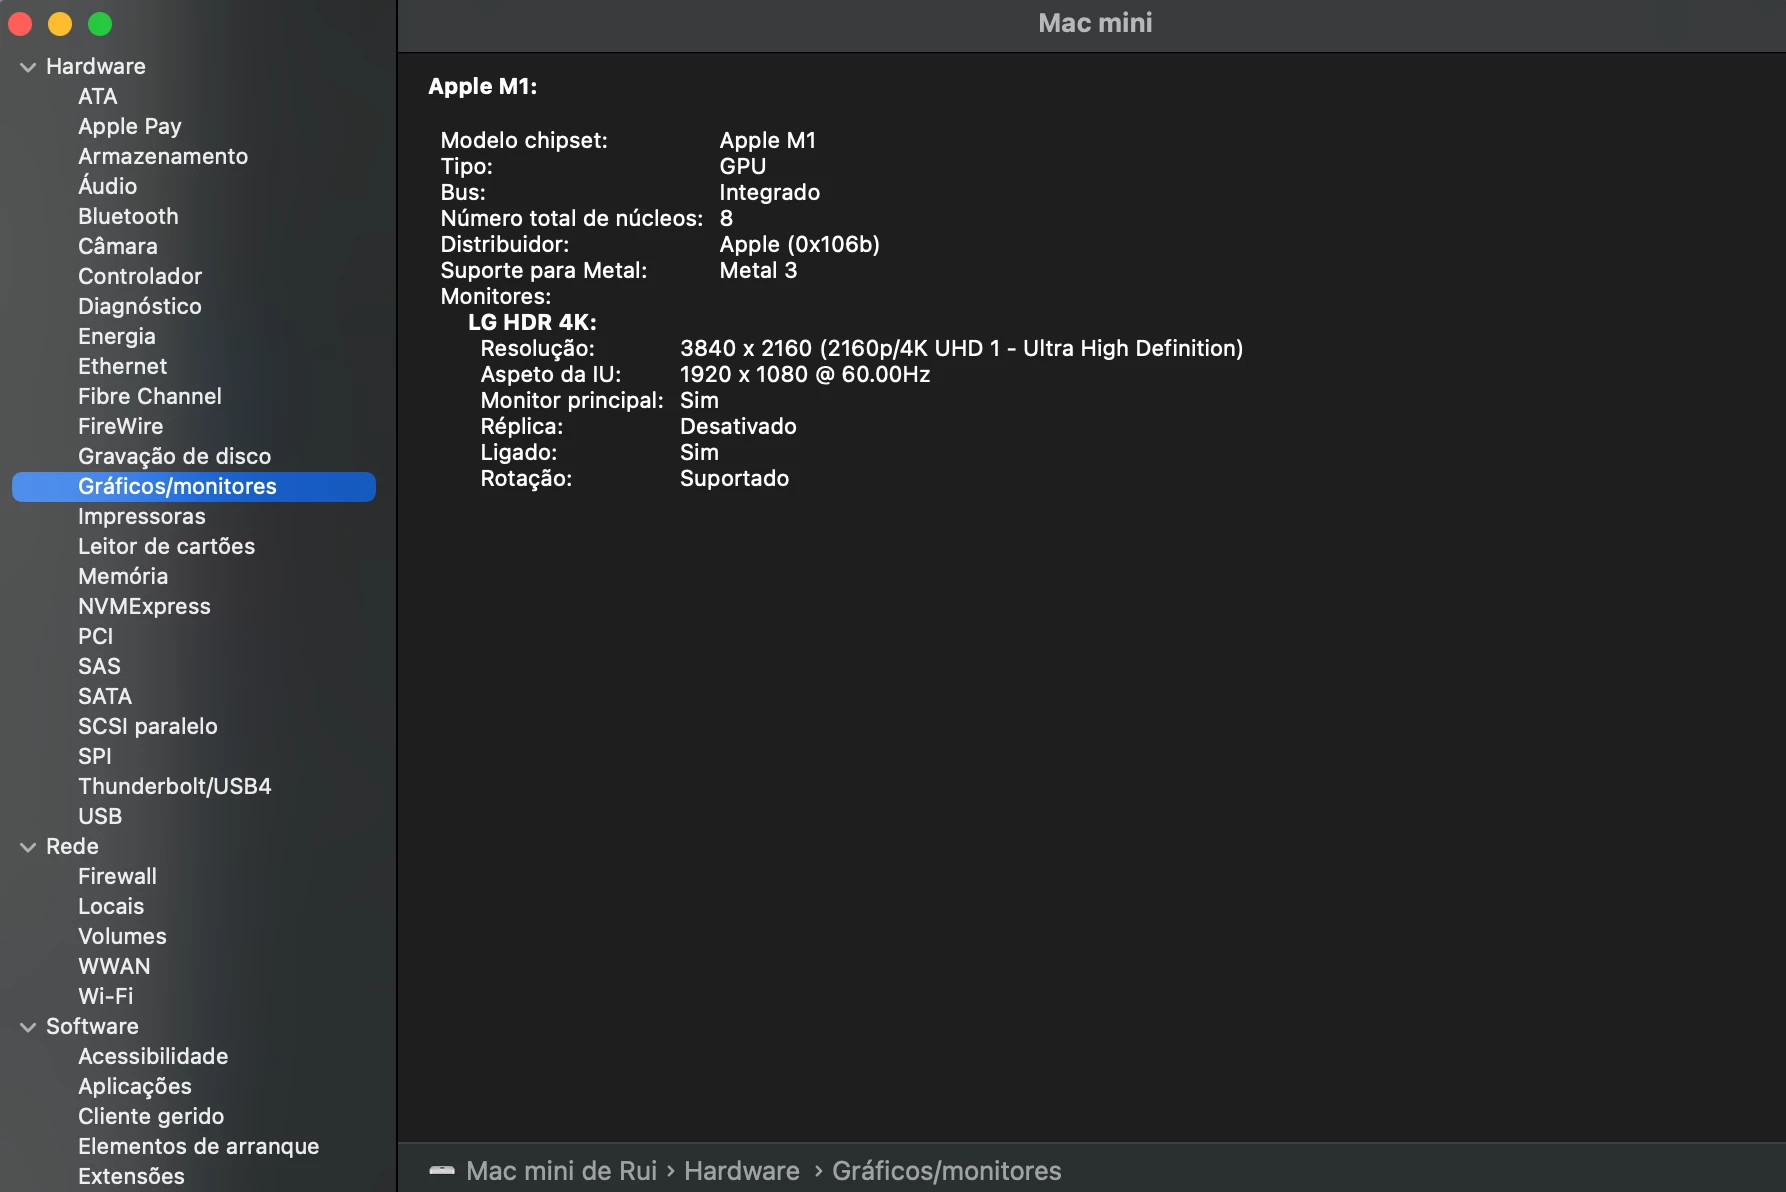Viewport: 1786px width, 1192px height.
Task: Select Aplicações in the sidebar
Action: 135,1087
